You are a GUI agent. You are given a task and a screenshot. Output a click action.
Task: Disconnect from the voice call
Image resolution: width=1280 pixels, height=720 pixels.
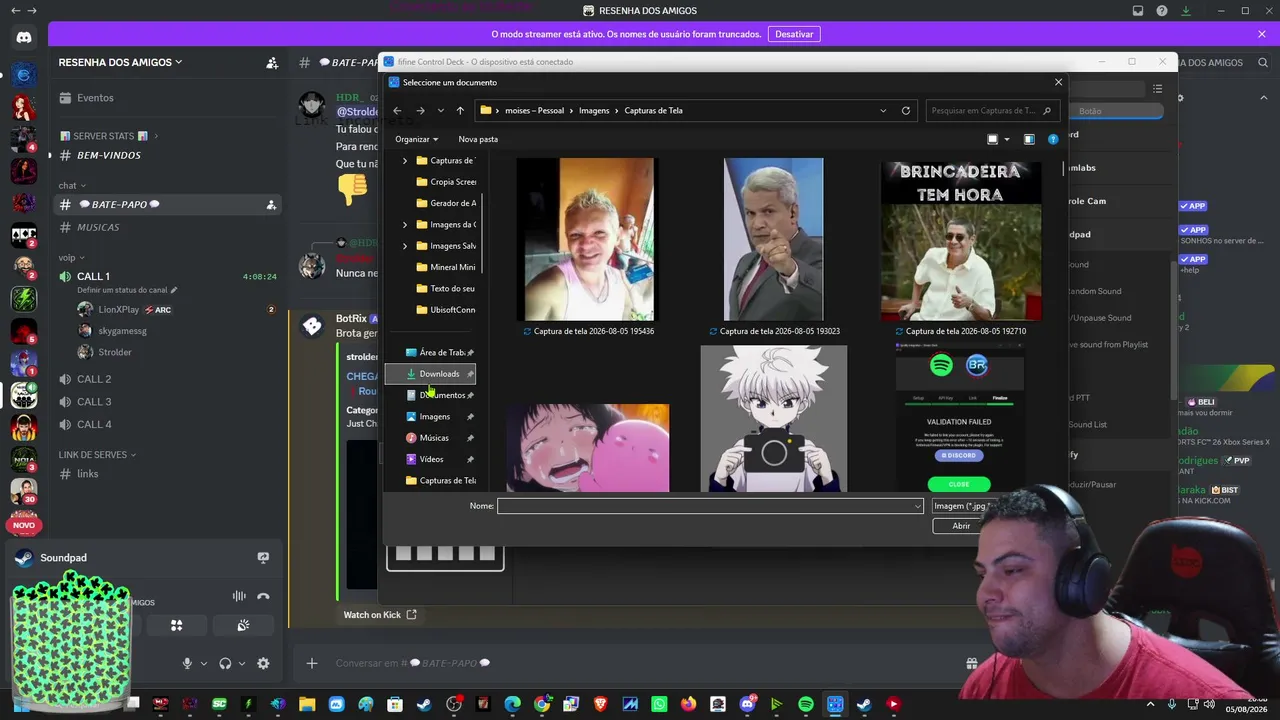tap(263, 597)
